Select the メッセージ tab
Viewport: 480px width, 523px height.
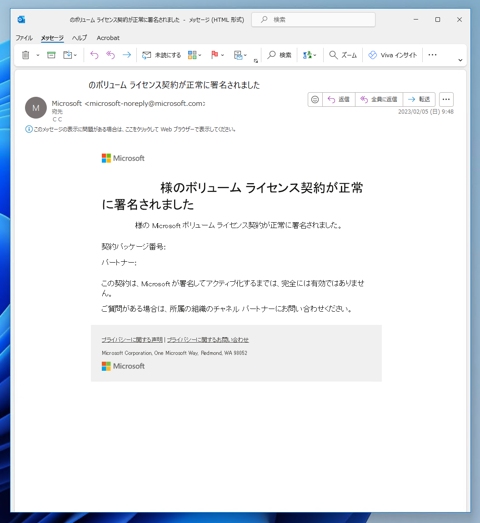pos(52,38)
